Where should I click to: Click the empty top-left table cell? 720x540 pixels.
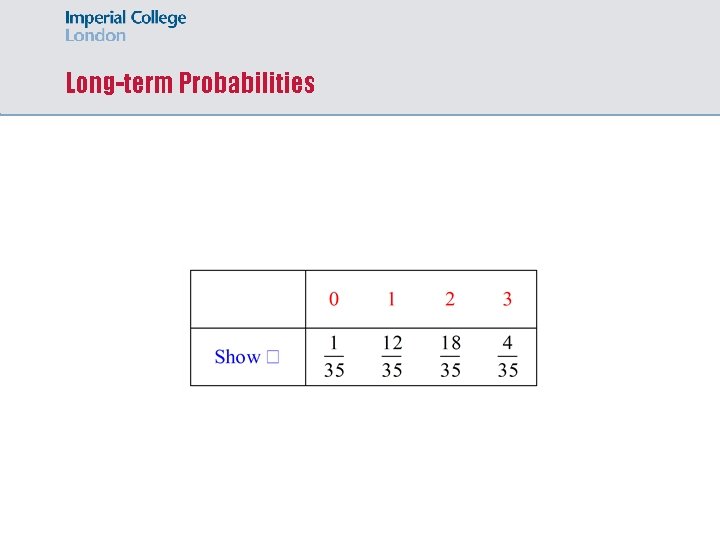click(248, 299)
